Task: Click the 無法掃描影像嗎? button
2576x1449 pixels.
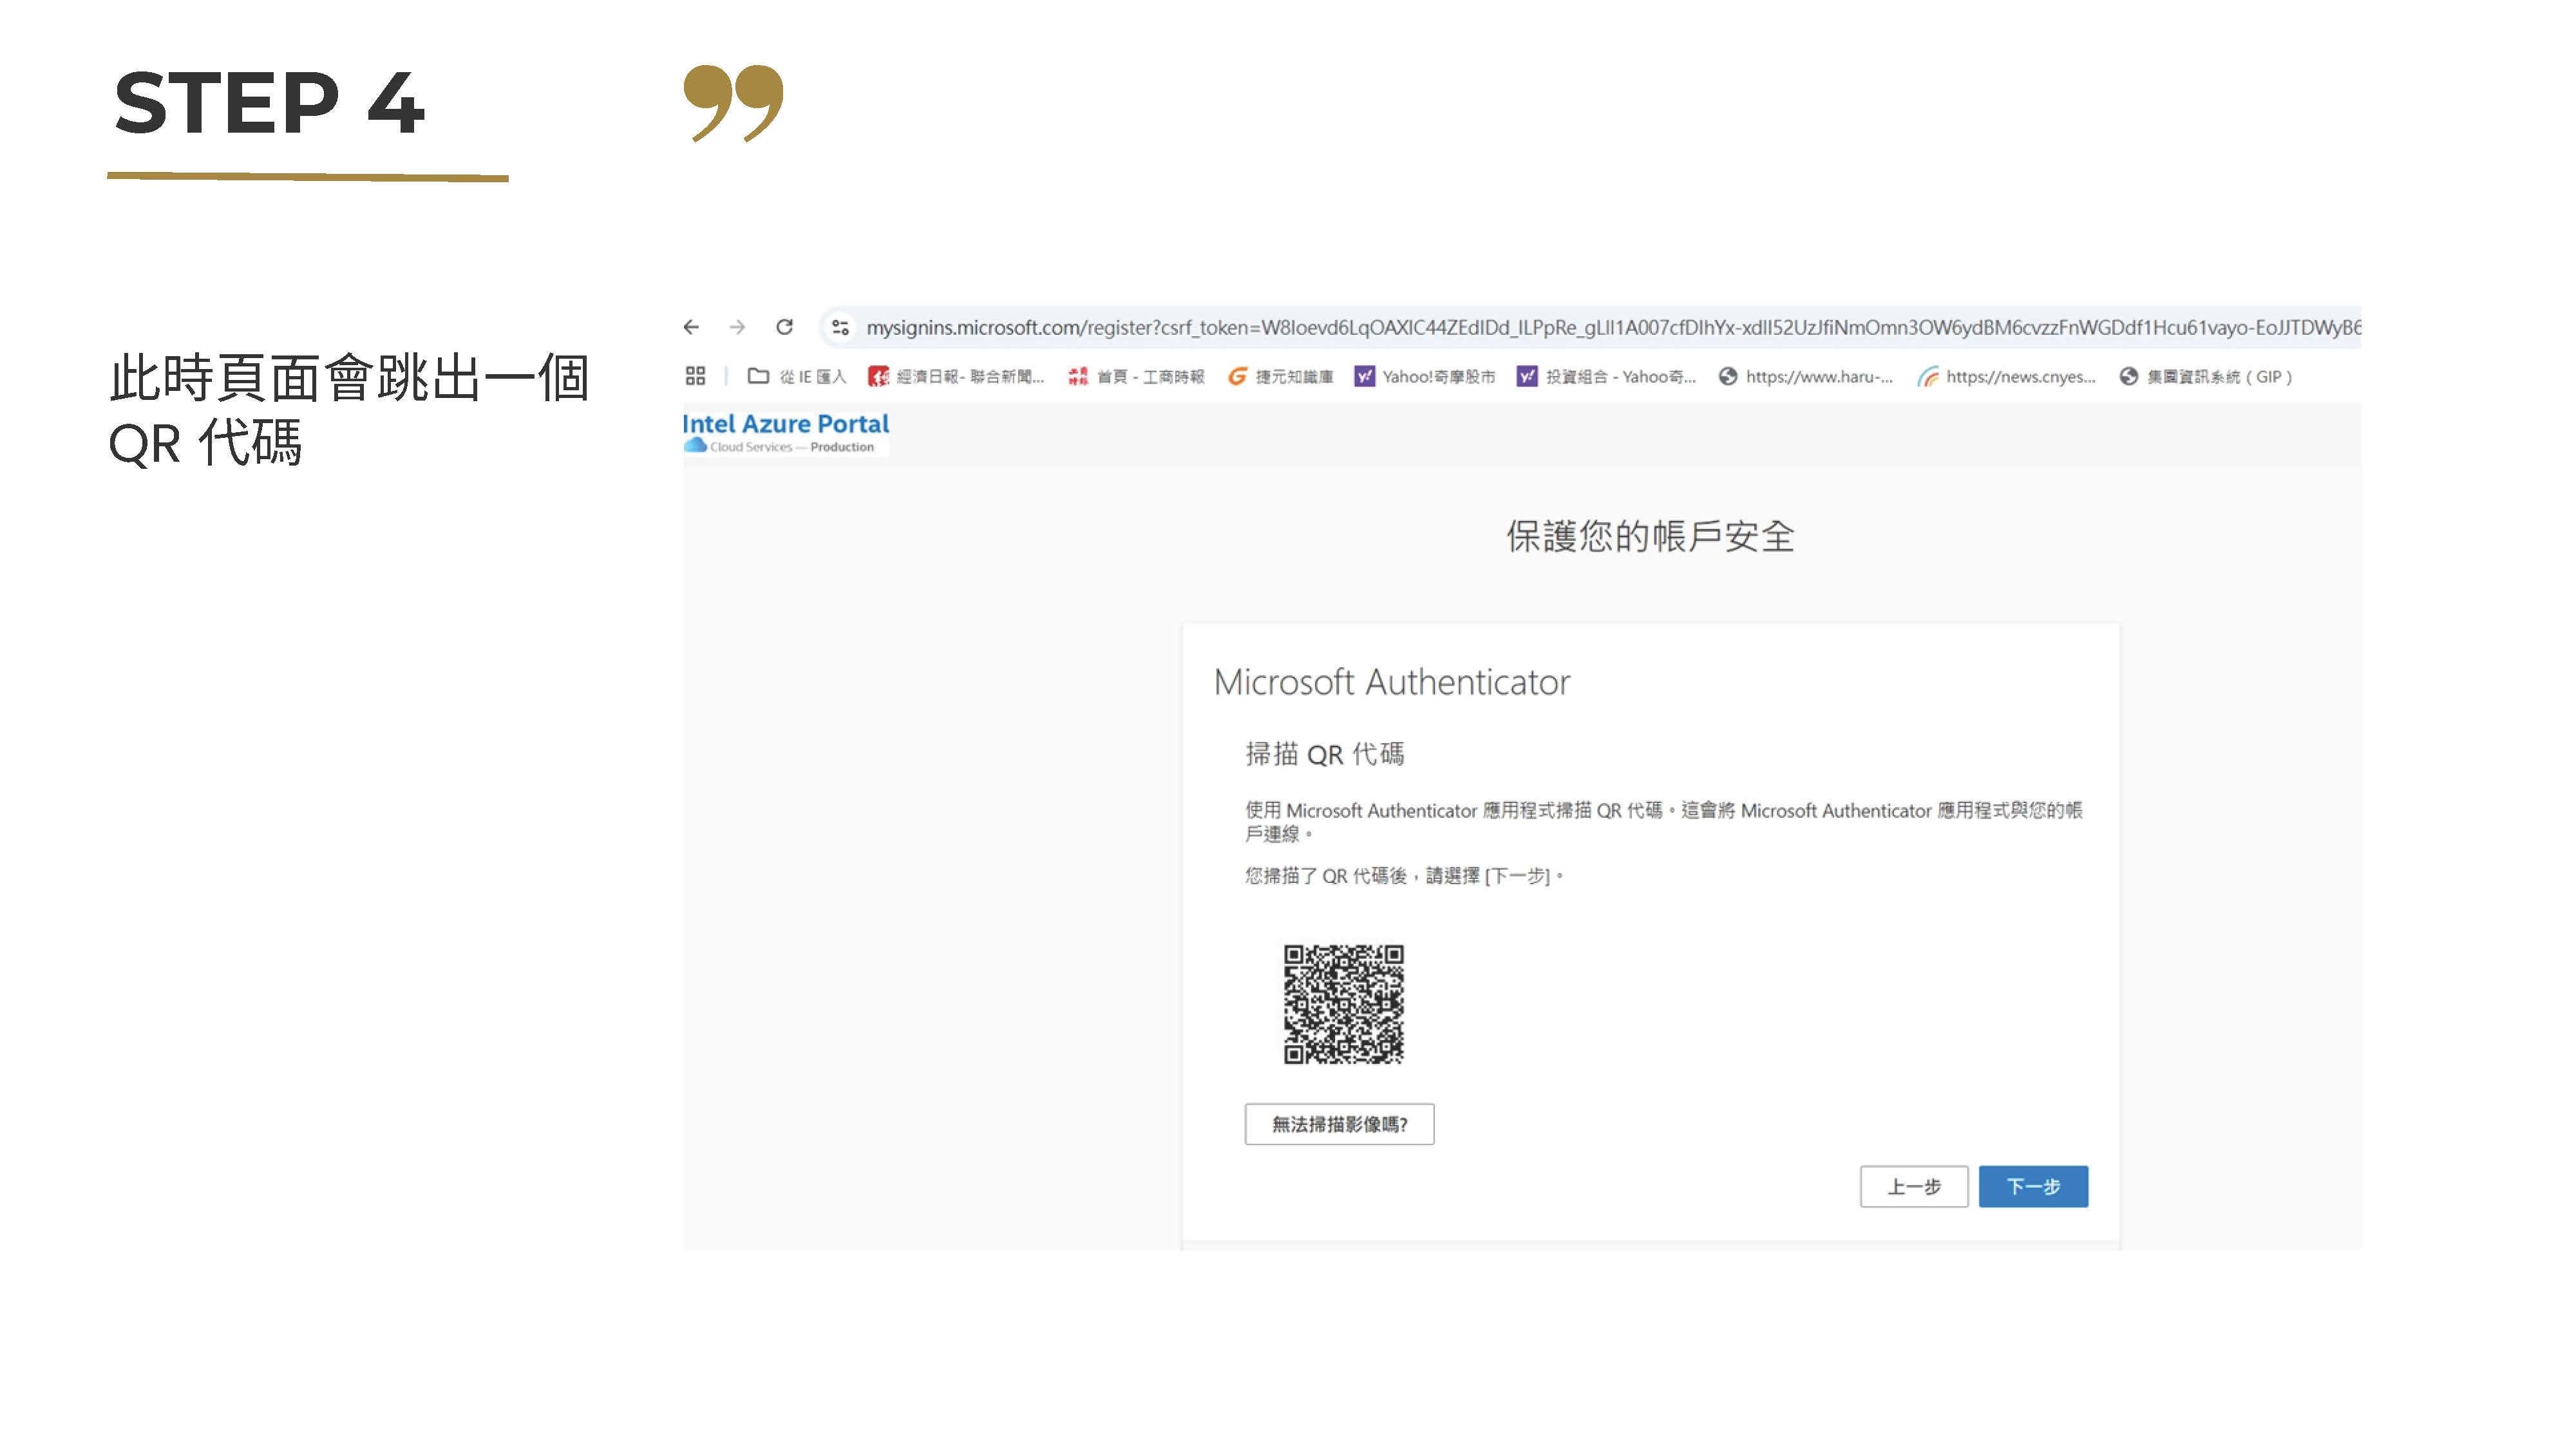Action: pos(1339,1124)
